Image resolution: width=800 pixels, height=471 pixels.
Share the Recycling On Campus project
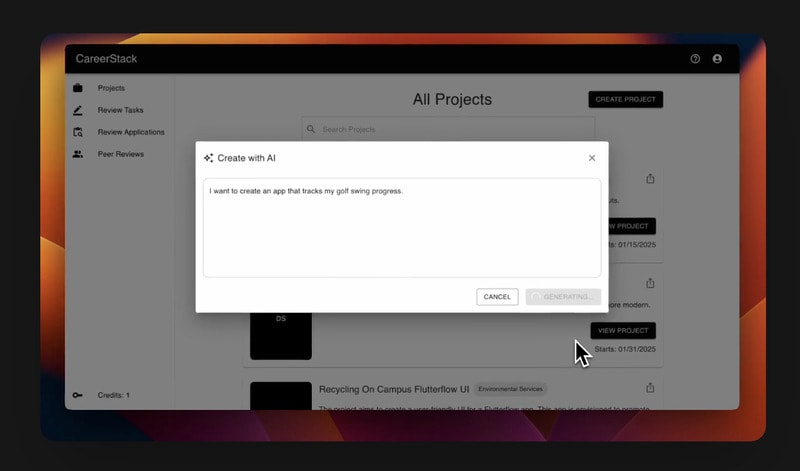[650, 388]
